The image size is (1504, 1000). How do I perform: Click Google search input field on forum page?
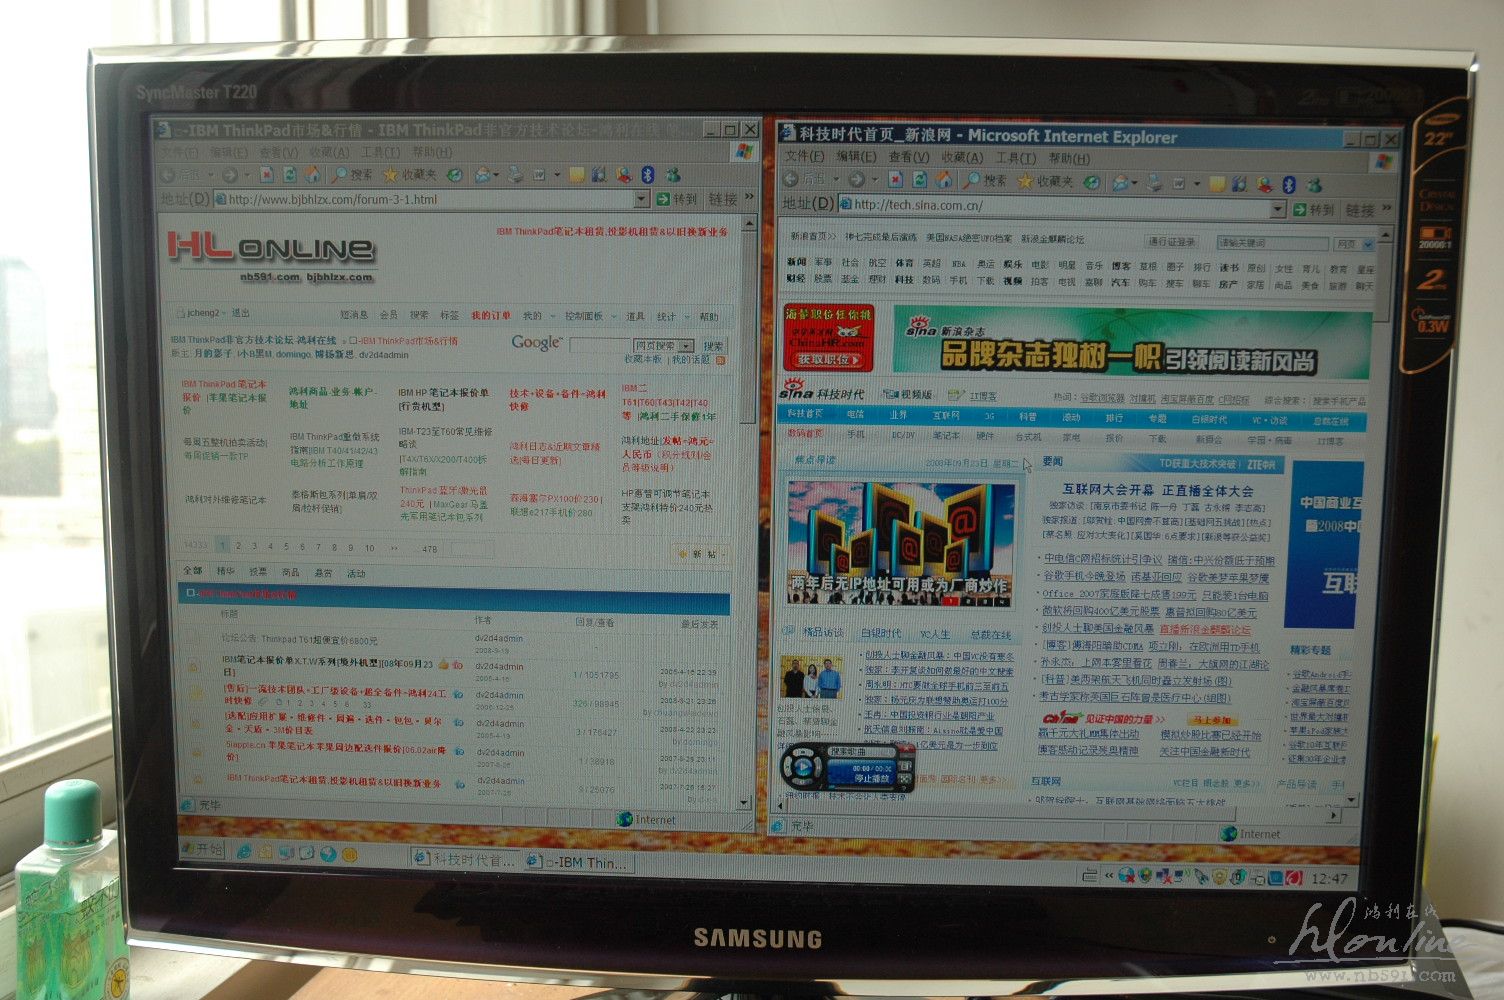point(599,346)
